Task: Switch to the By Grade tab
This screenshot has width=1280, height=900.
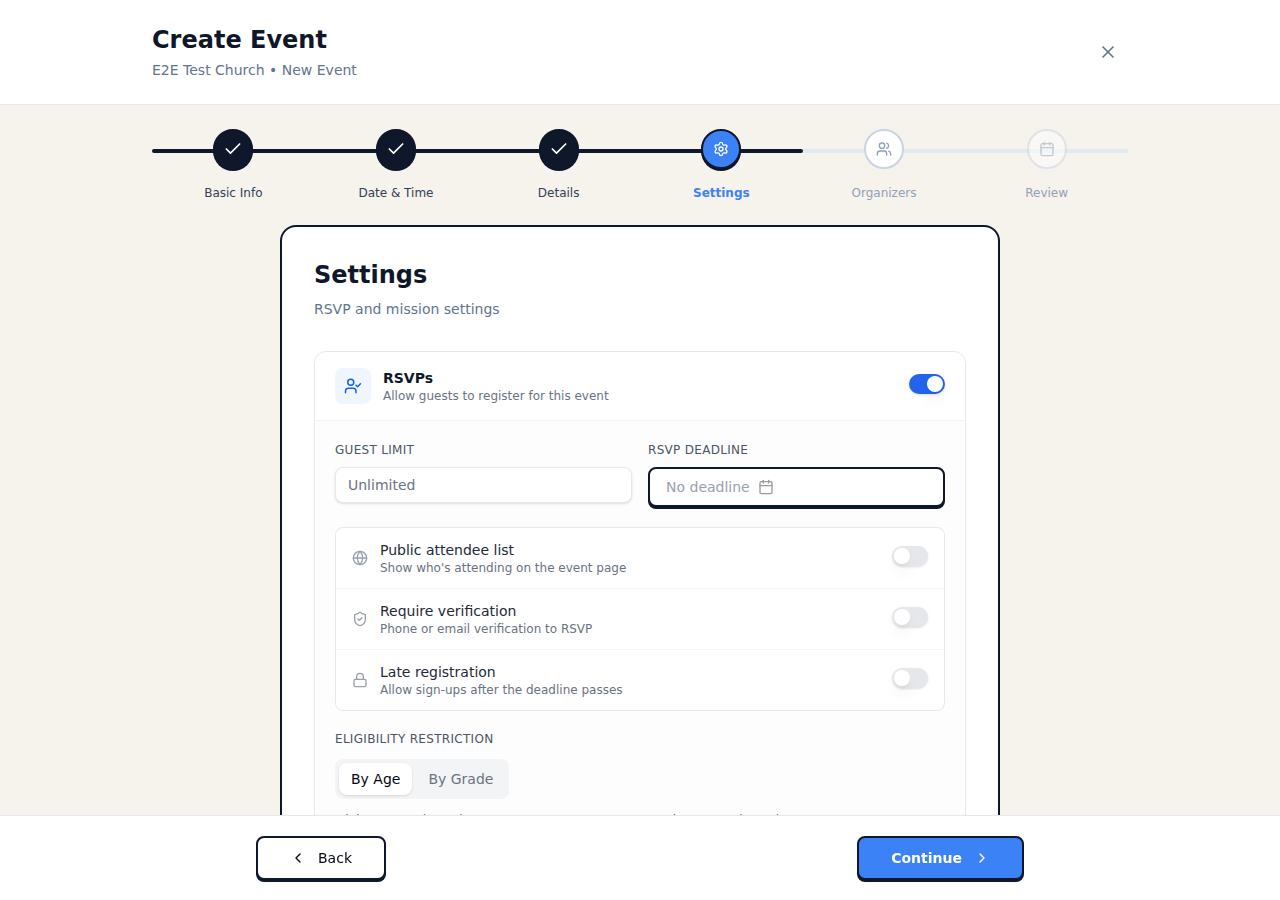Action: (461, 778)
